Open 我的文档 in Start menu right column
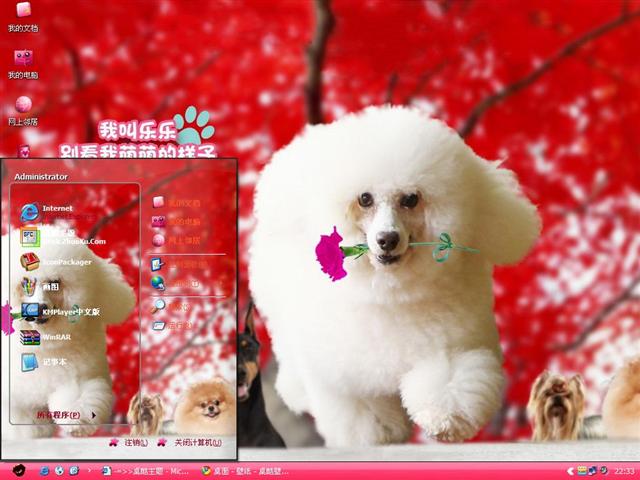Viewport: 640px width, 480px height. pyautogui.click(x=176, y=202)
